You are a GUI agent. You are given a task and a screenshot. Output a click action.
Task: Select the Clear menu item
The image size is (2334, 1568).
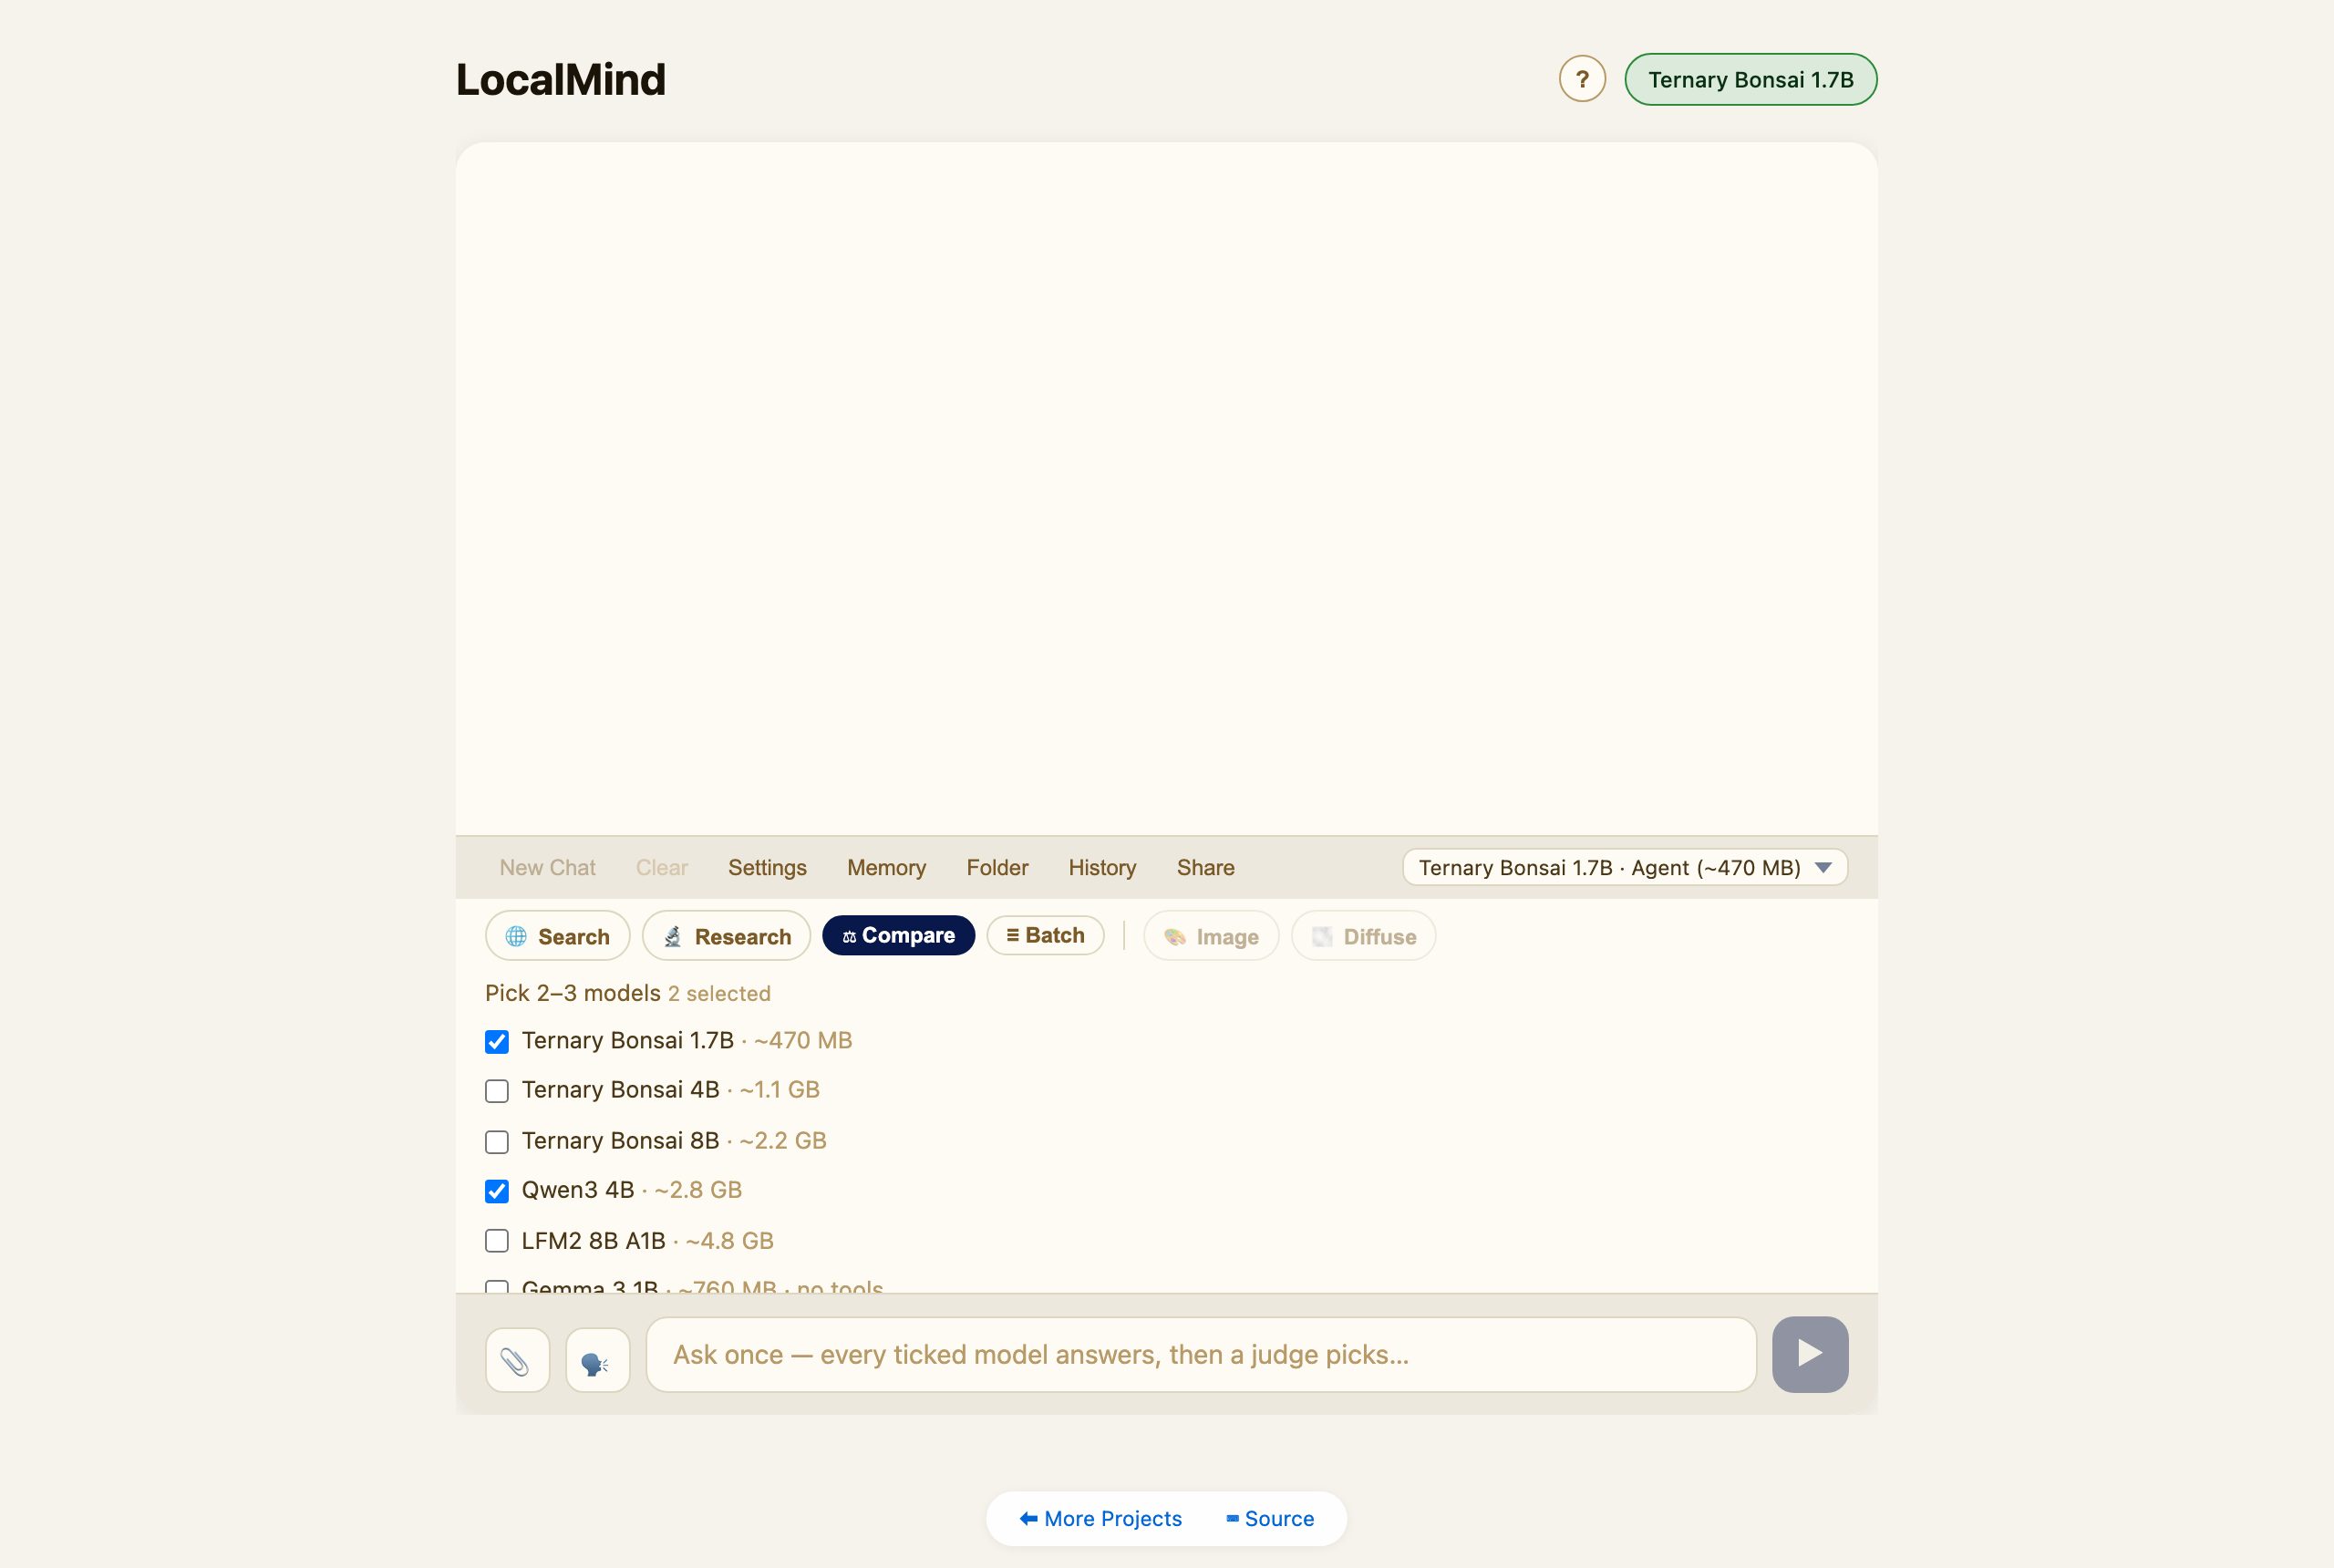click(662, 867)
